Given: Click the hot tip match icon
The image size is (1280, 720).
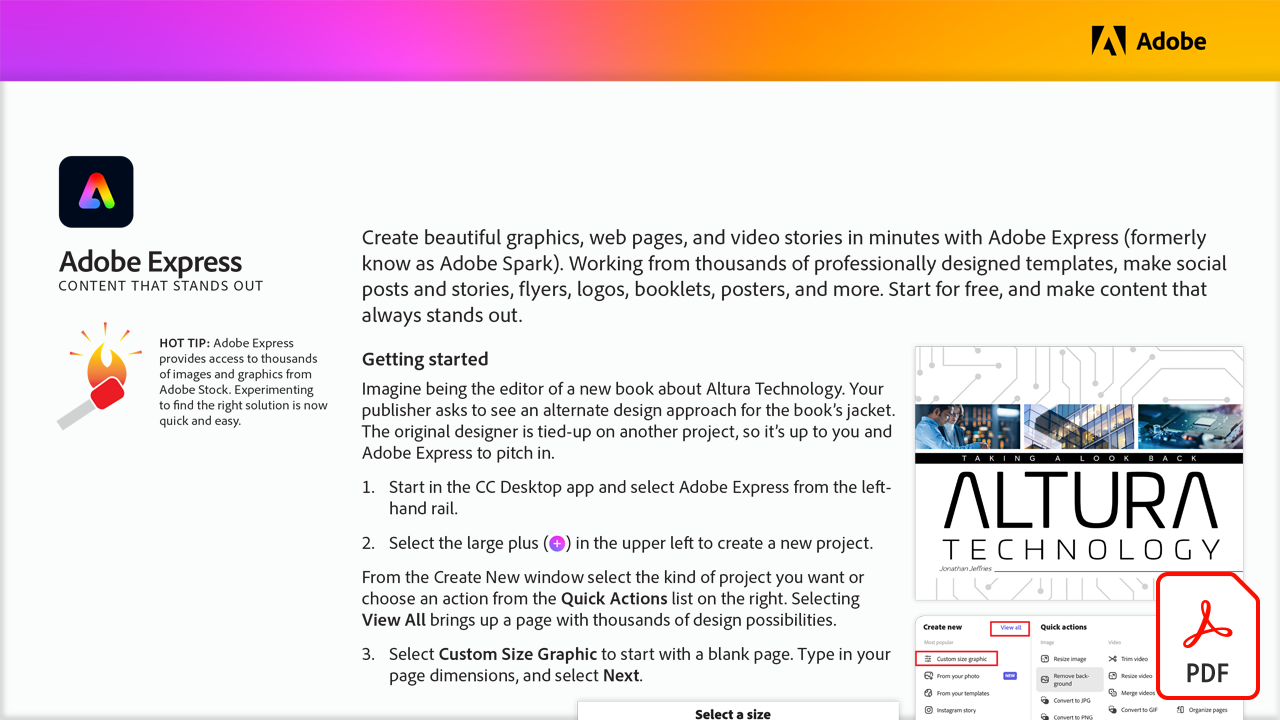Looking at the screenshot, I should tap(100, 375).
